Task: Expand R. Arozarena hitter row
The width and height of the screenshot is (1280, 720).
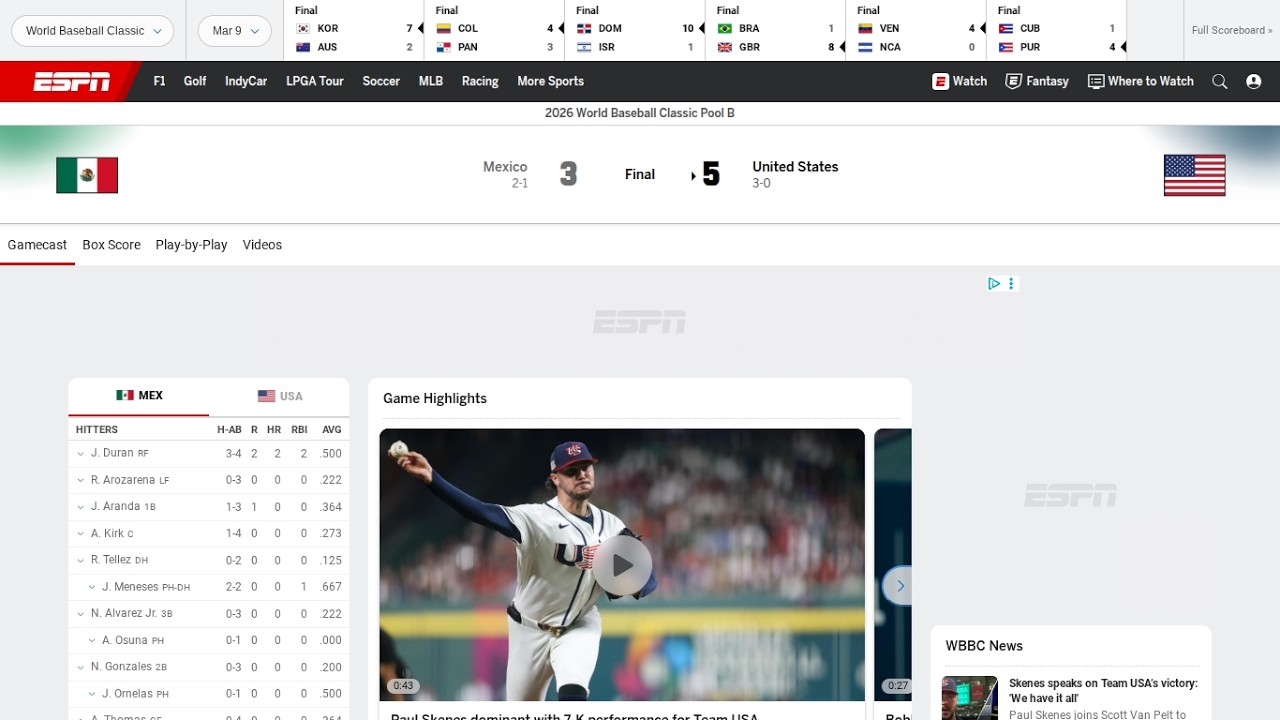Action: (x=81, y=480)
